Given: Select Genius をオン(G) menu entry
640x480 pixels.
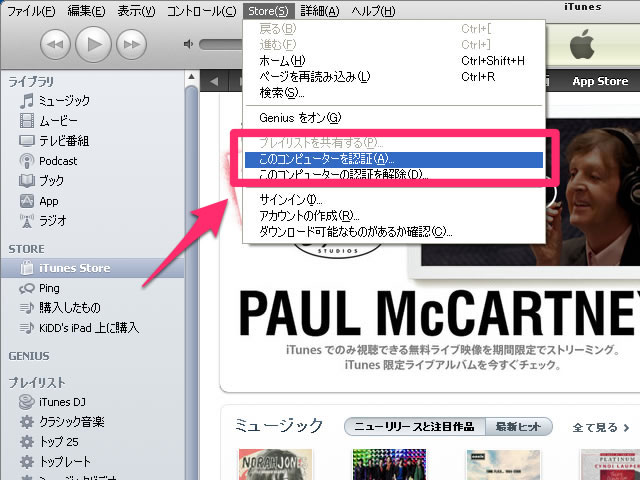Looking at the screenshot, I should click(394, 118).
